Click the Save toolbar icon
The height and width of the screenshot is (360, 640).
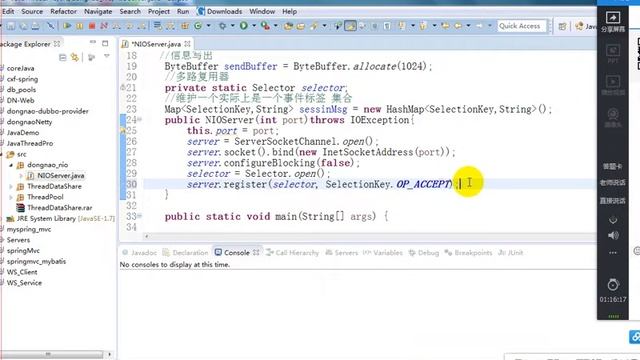(11, 26)
